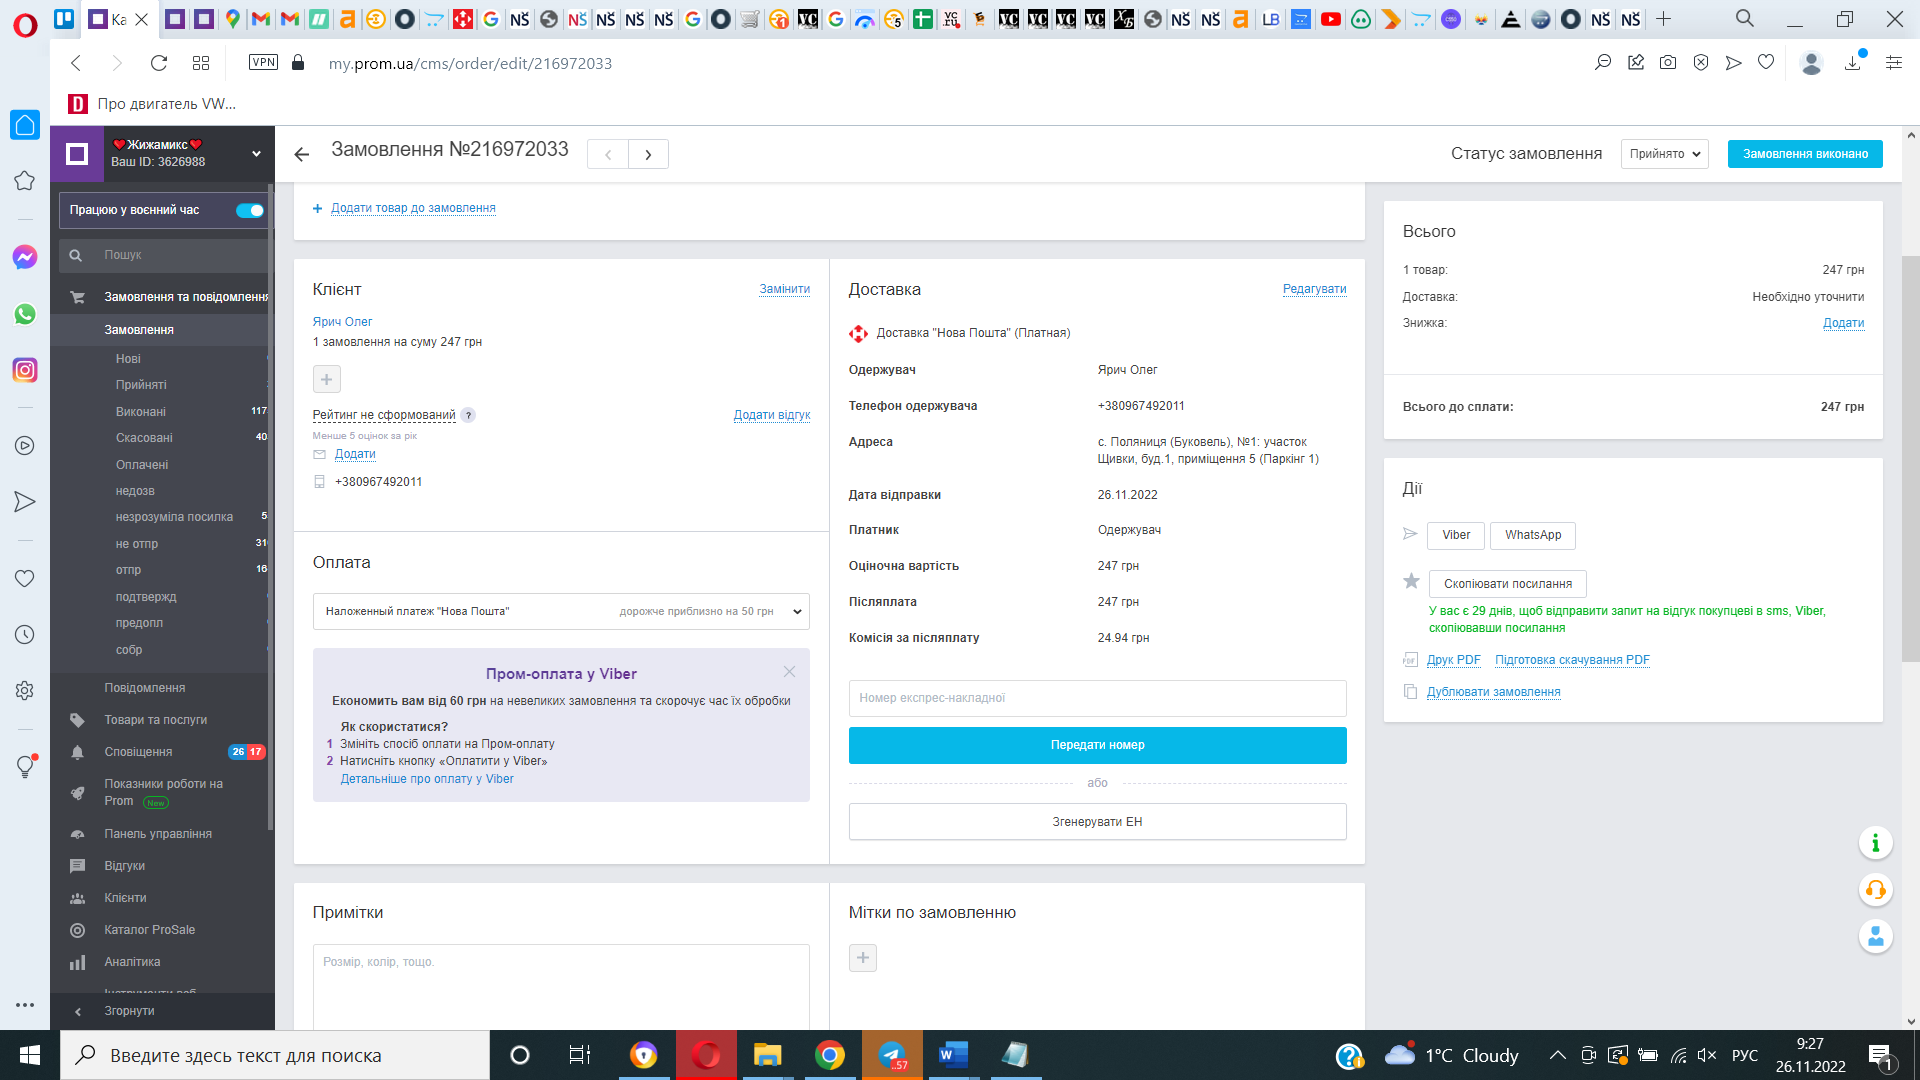
Task: Open 'Відгуки' menu item
Action: pos(124,866)
